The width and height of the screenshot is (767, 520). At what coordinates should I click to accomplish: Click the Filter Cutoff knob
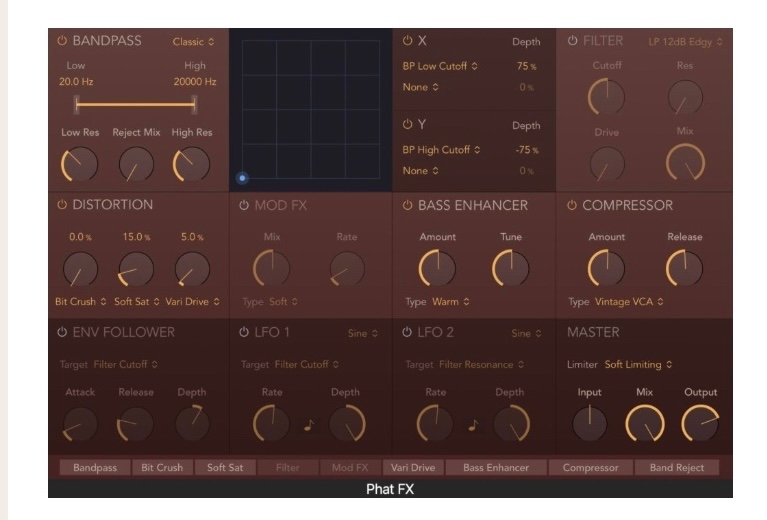coord(607,97)
